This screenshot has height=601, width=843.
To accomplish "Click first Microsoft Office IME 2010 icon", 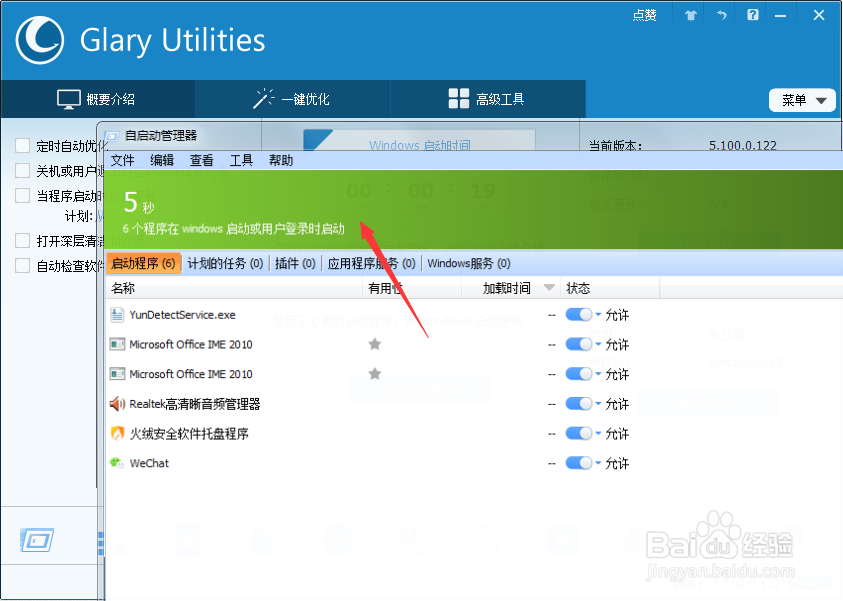I will pos(117,344).
